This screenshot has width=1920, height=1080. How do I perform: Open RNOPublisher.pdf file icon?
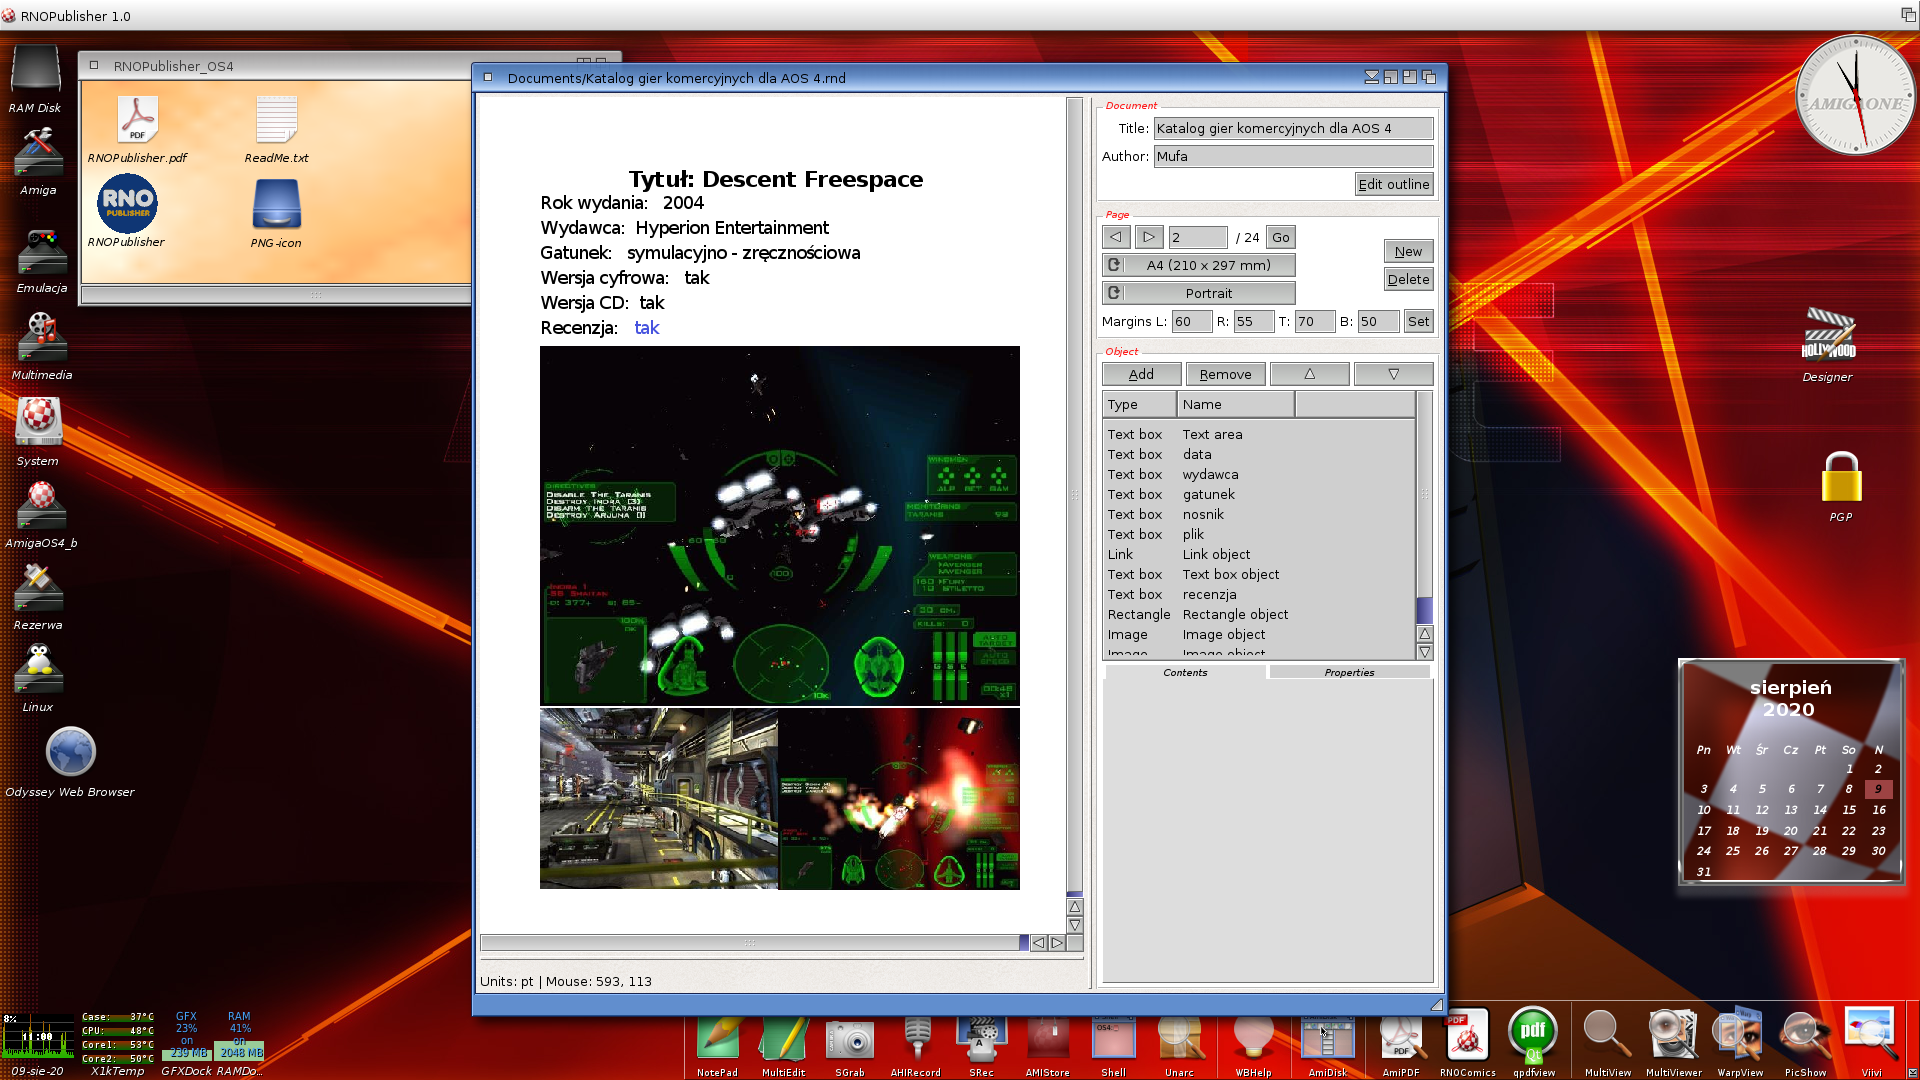[x=137, y=120]
